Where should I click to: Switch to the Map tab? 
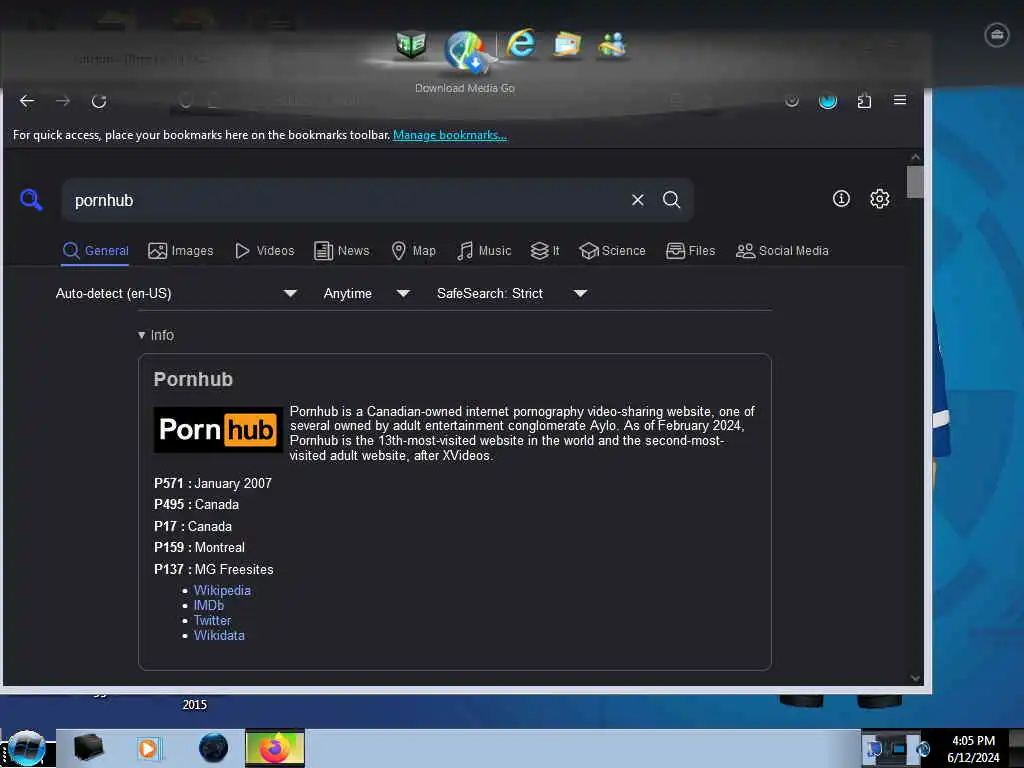click(413, 251)
